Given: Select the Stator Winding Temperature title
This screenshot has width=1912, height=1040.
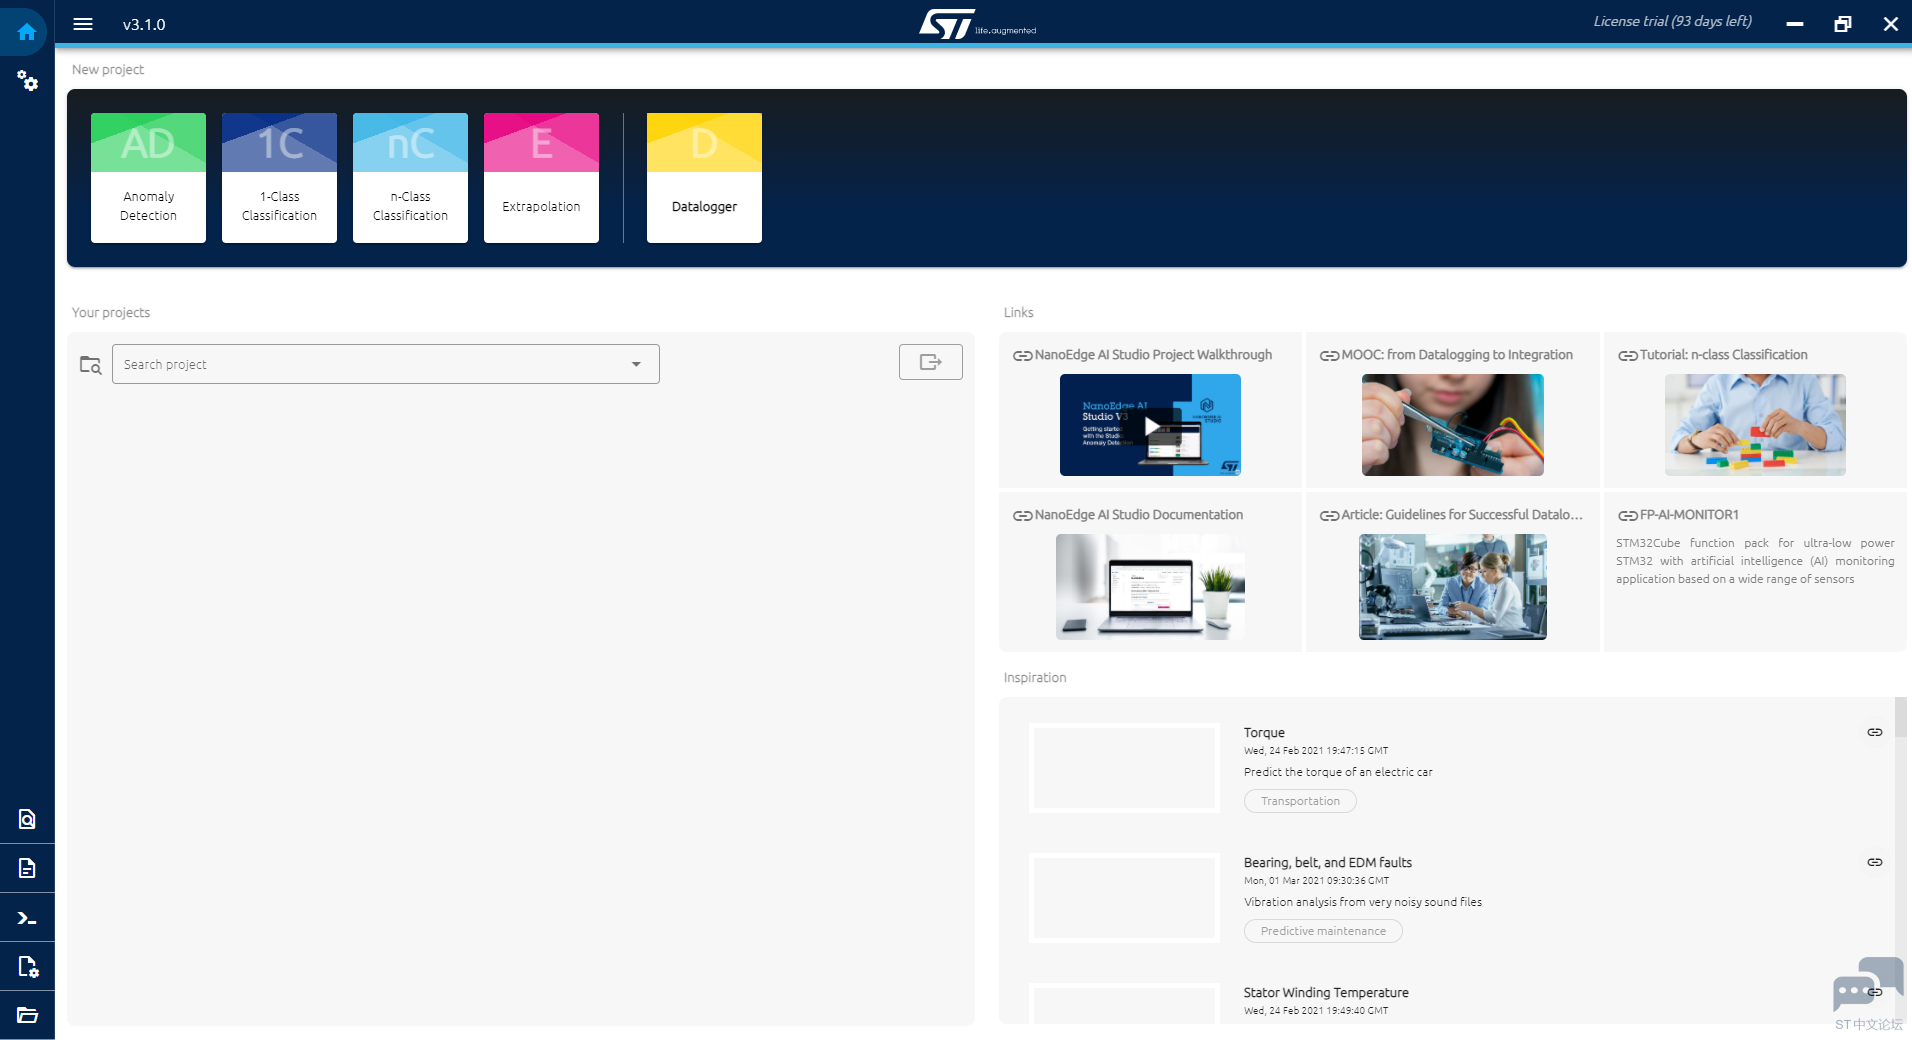Looking at the screenshot, I should 1326,993.
